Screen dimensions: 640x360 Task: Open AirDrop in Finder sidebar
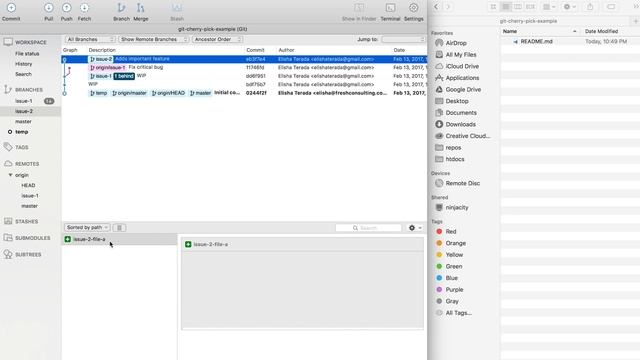click(456, 43)
